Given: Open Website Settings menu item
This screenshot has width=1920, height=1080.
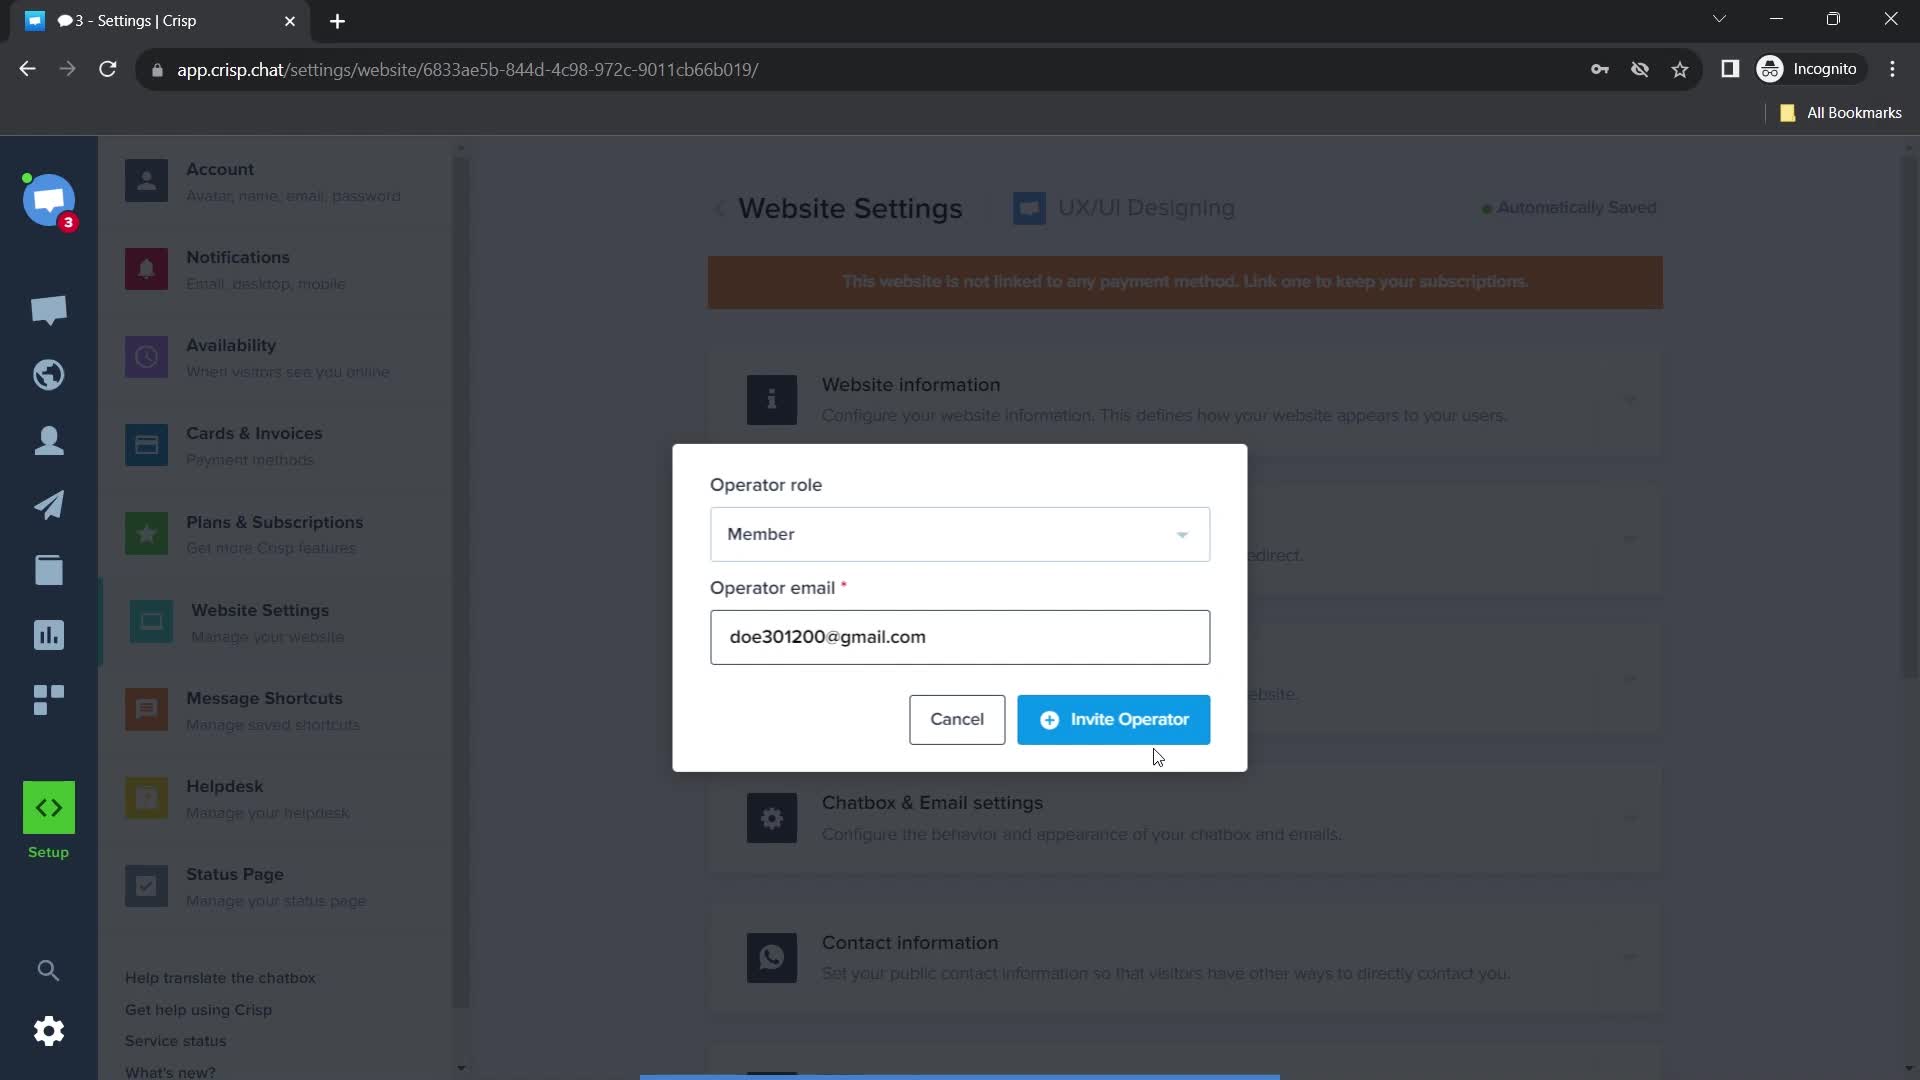Looking at the screenshot, I should pos(261,621).
